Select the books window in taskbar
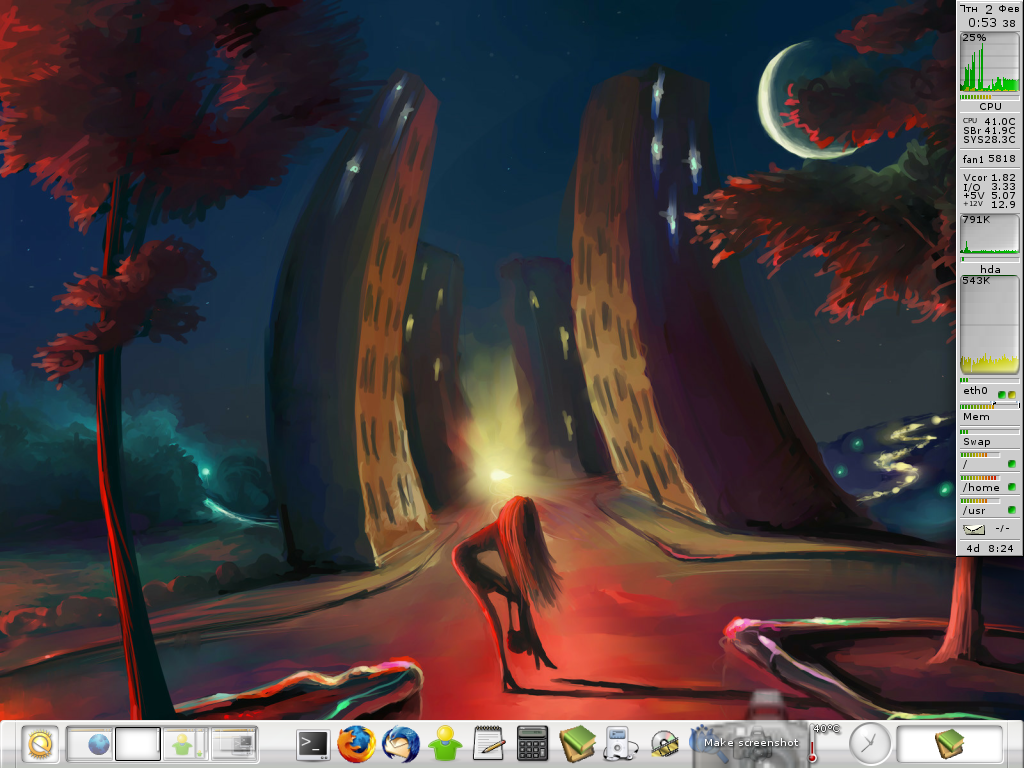Image resolution: width=1024 pixels, height=768 pixels. [949, 744]
